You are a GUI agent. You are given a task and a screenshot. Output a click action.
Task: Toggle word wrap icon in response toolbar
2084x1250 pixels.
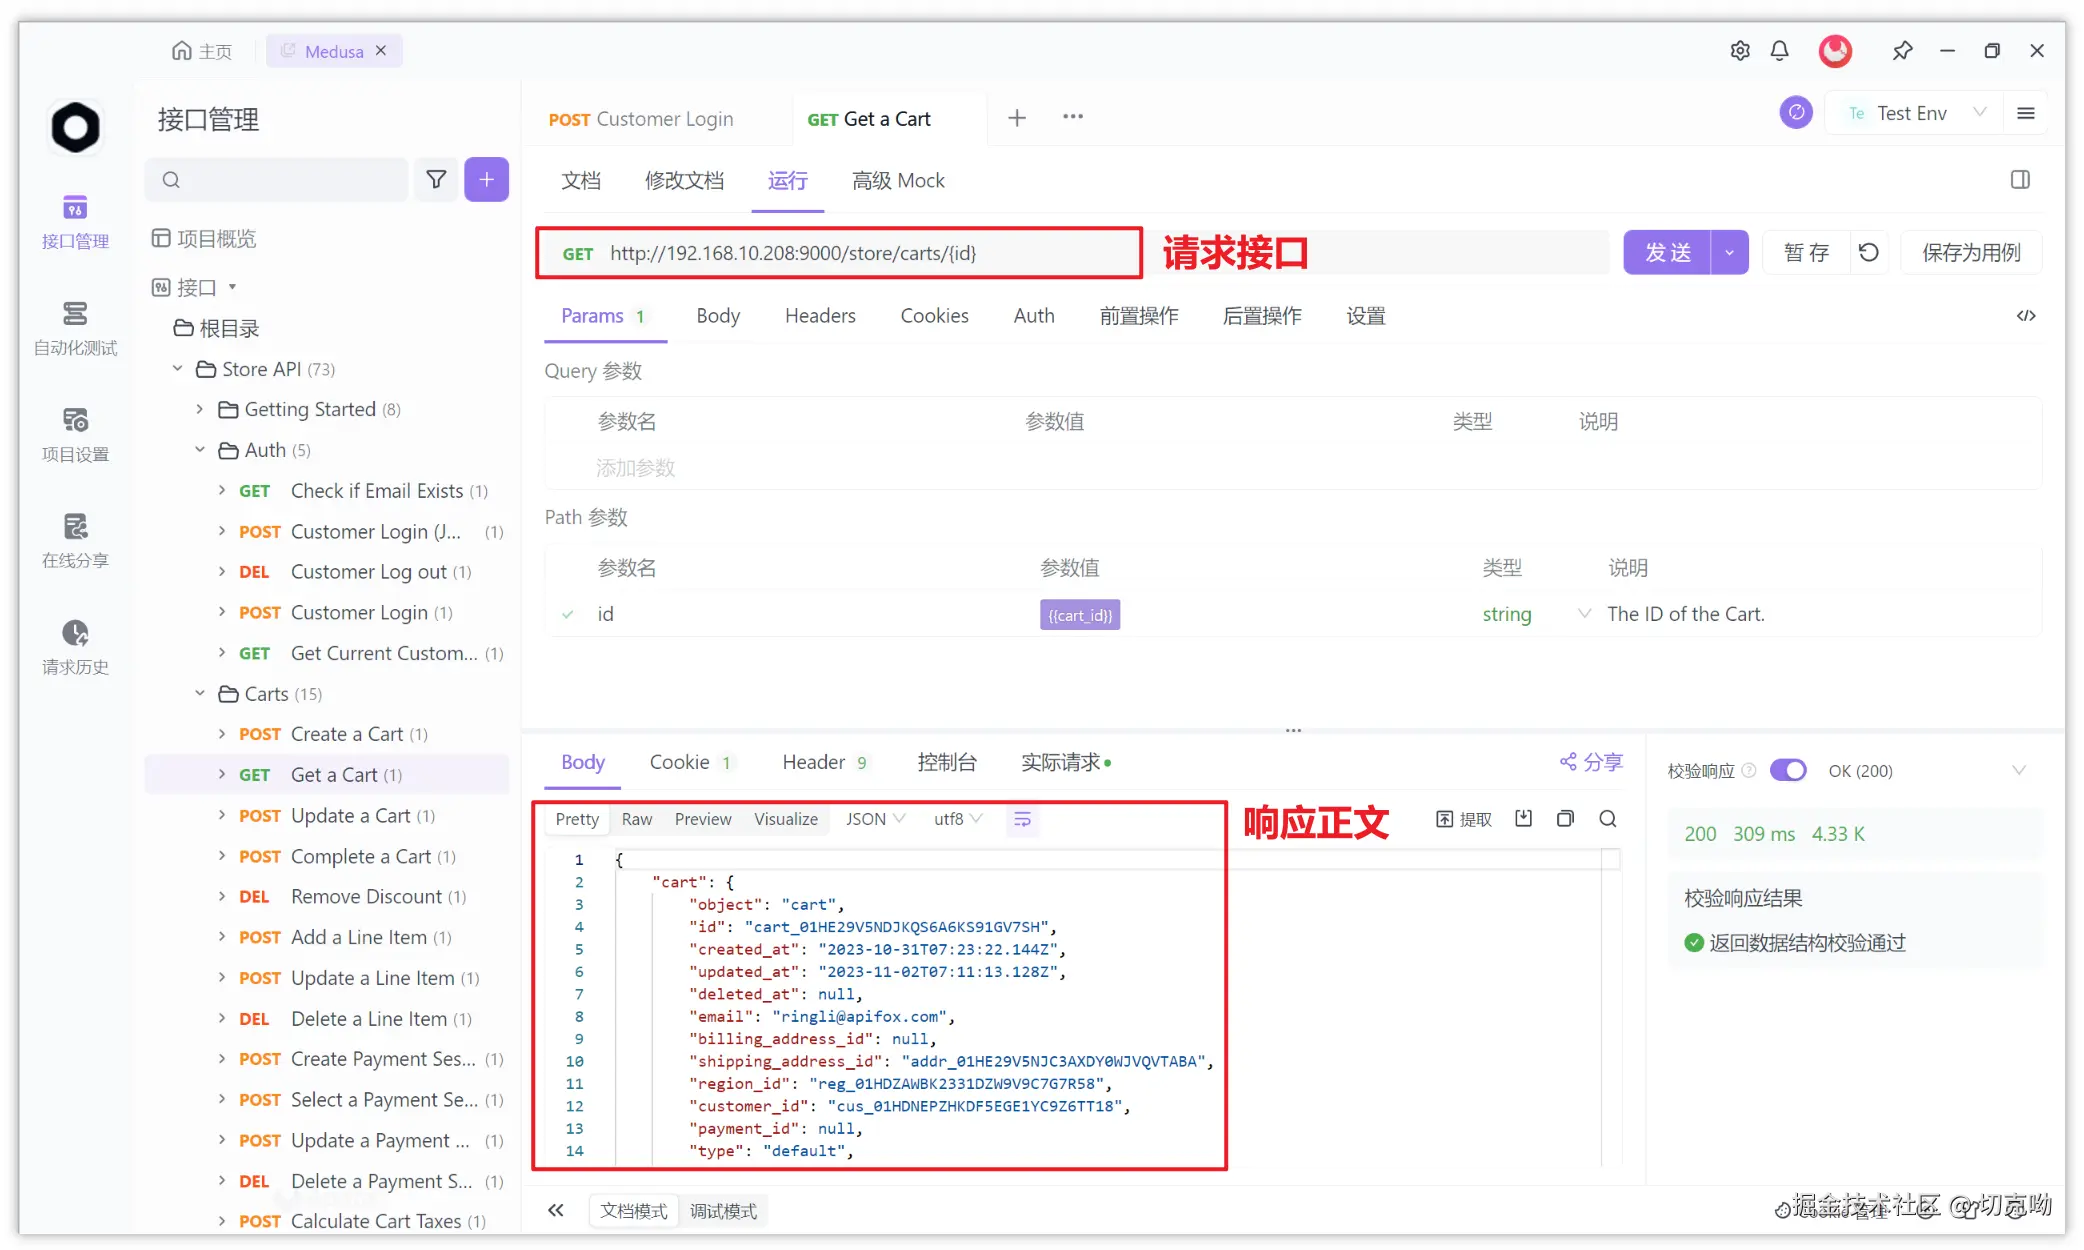coord(1022,819)
